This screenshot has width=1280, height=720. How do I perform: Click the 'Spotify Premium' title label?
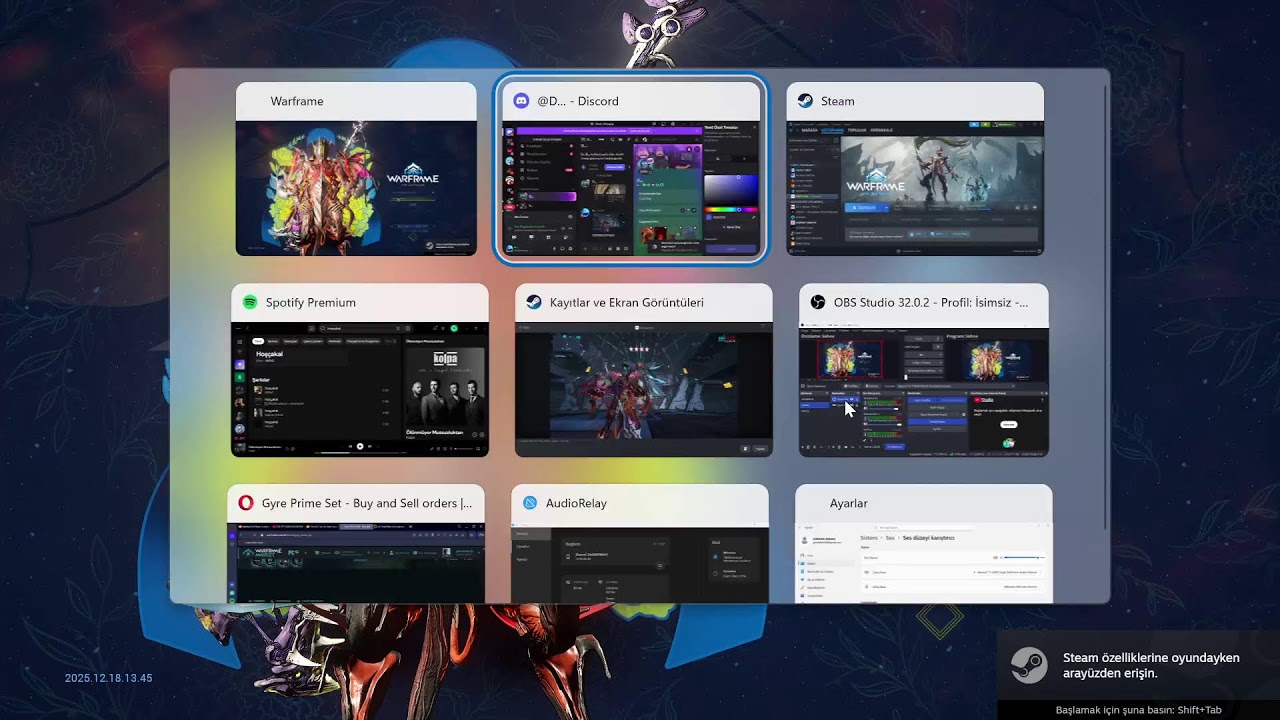[x=311, y=302]
